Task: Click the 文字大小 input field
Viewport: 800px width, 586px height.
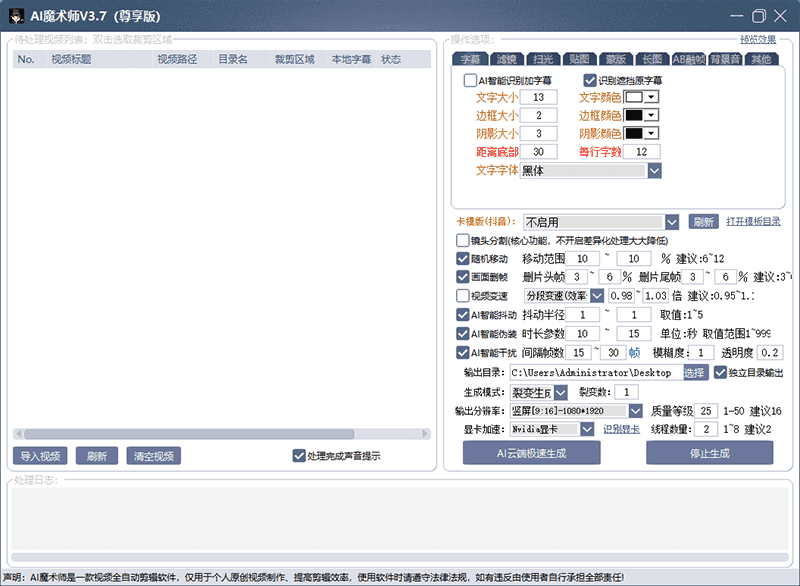Action: click(x=538, y=97)
